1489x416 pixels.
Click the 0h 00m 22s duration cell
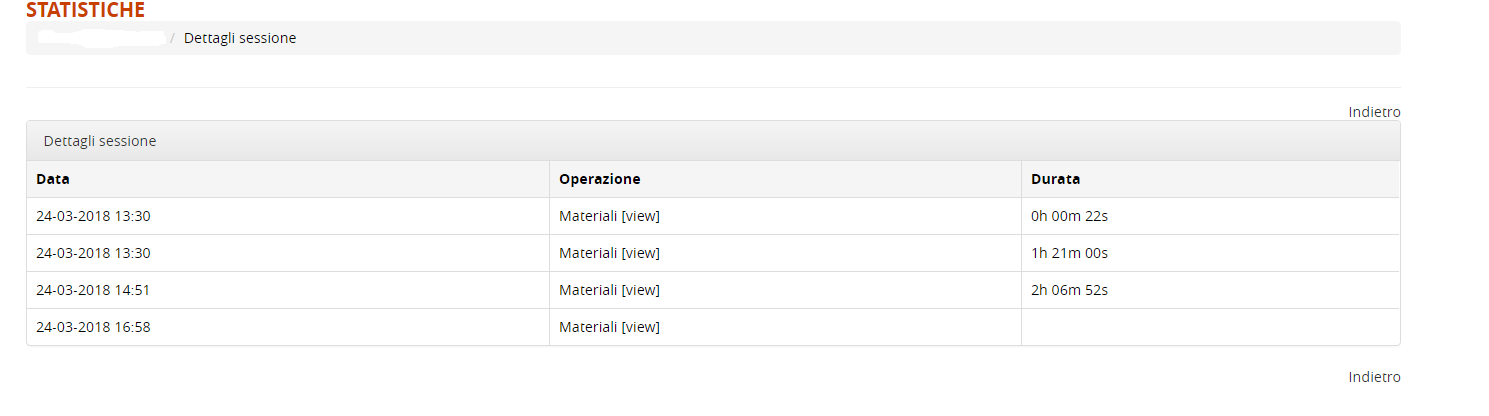click(1069, 216)
